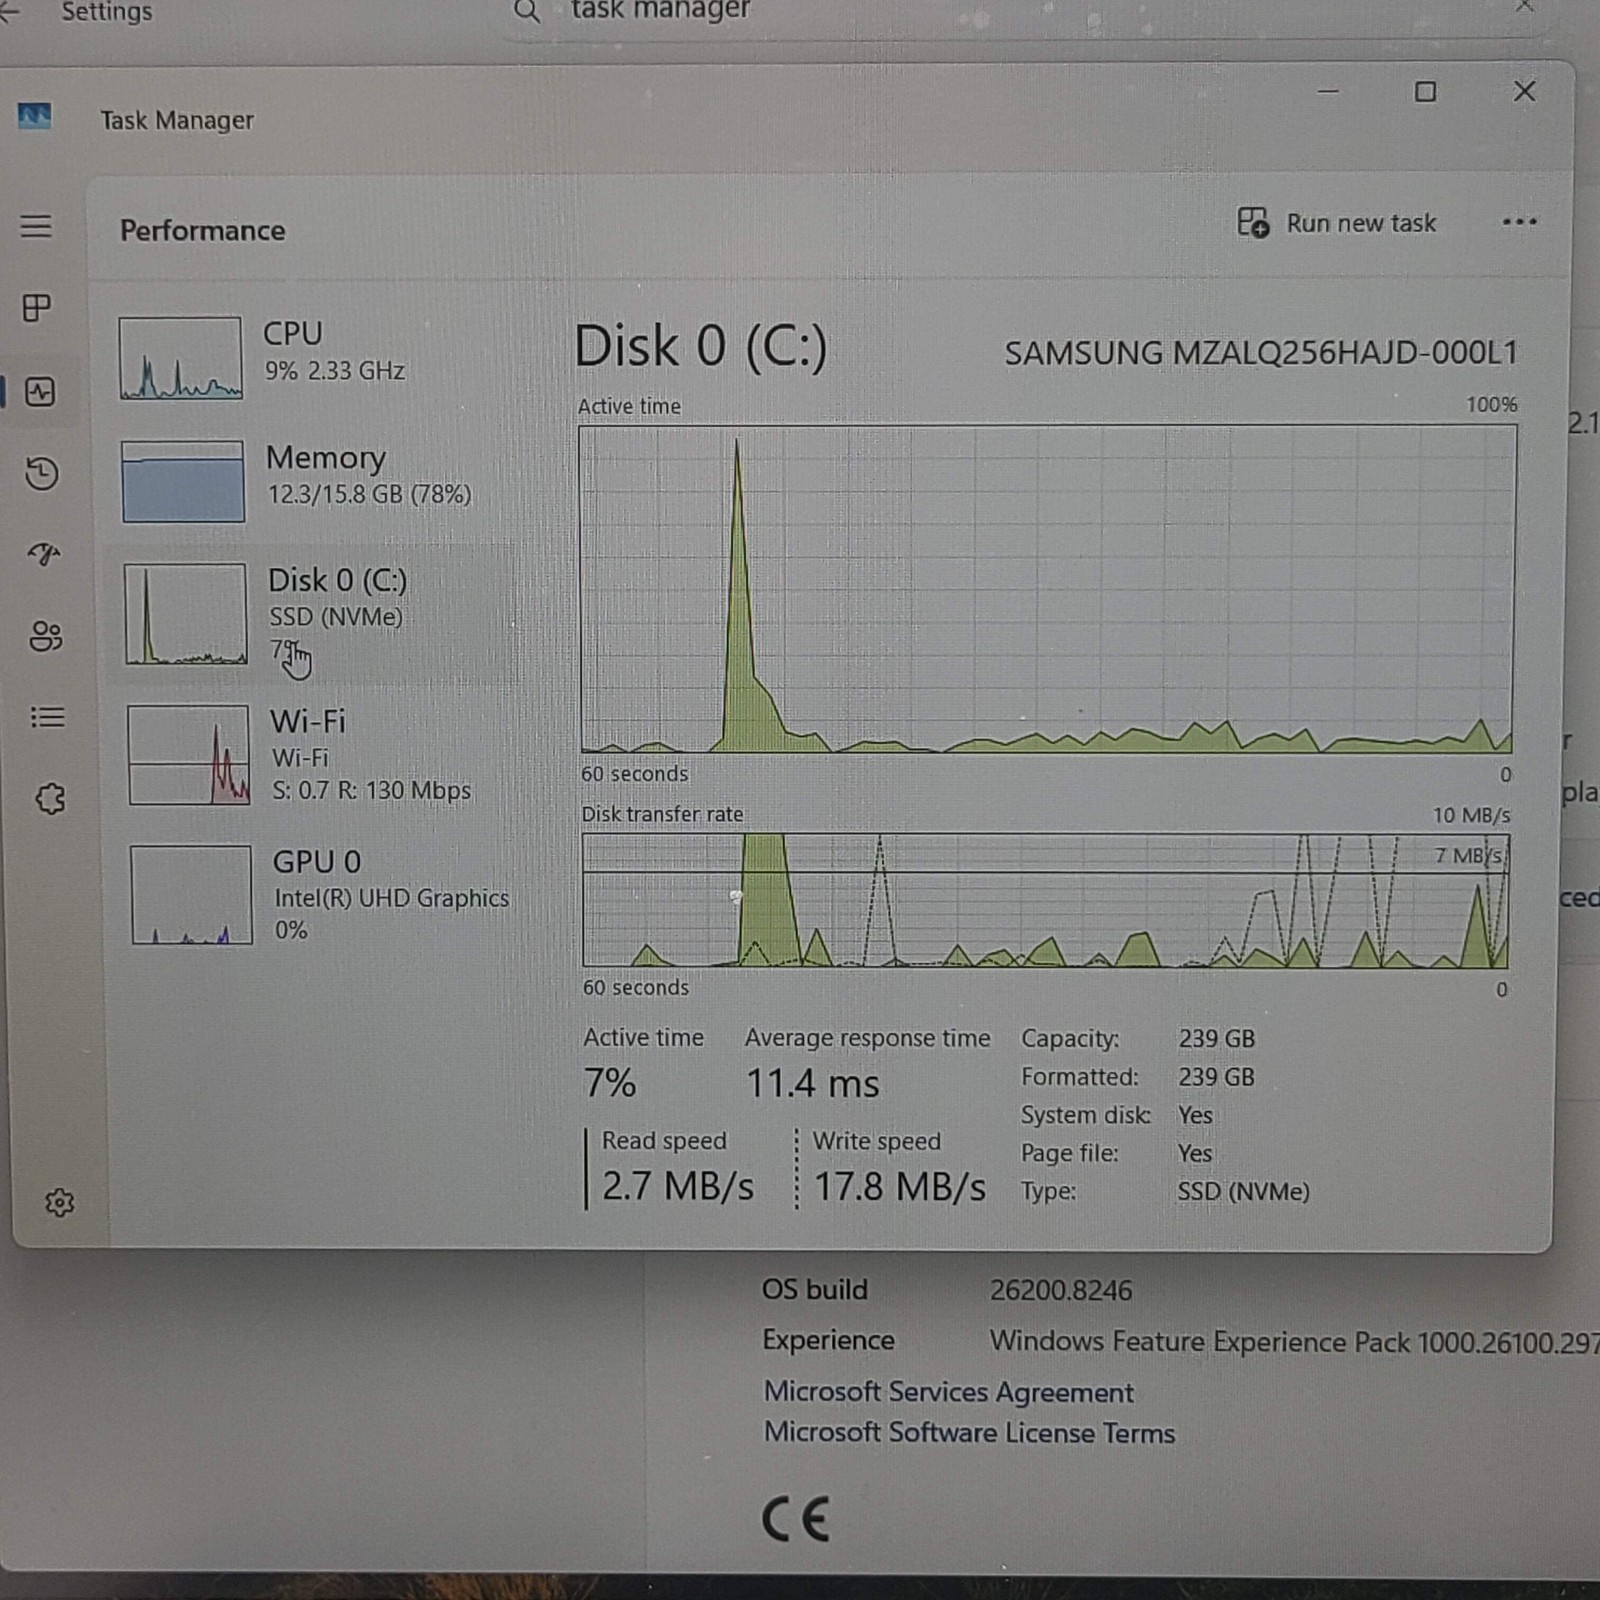Open the App history sidebar icon

tap(42, 473)
